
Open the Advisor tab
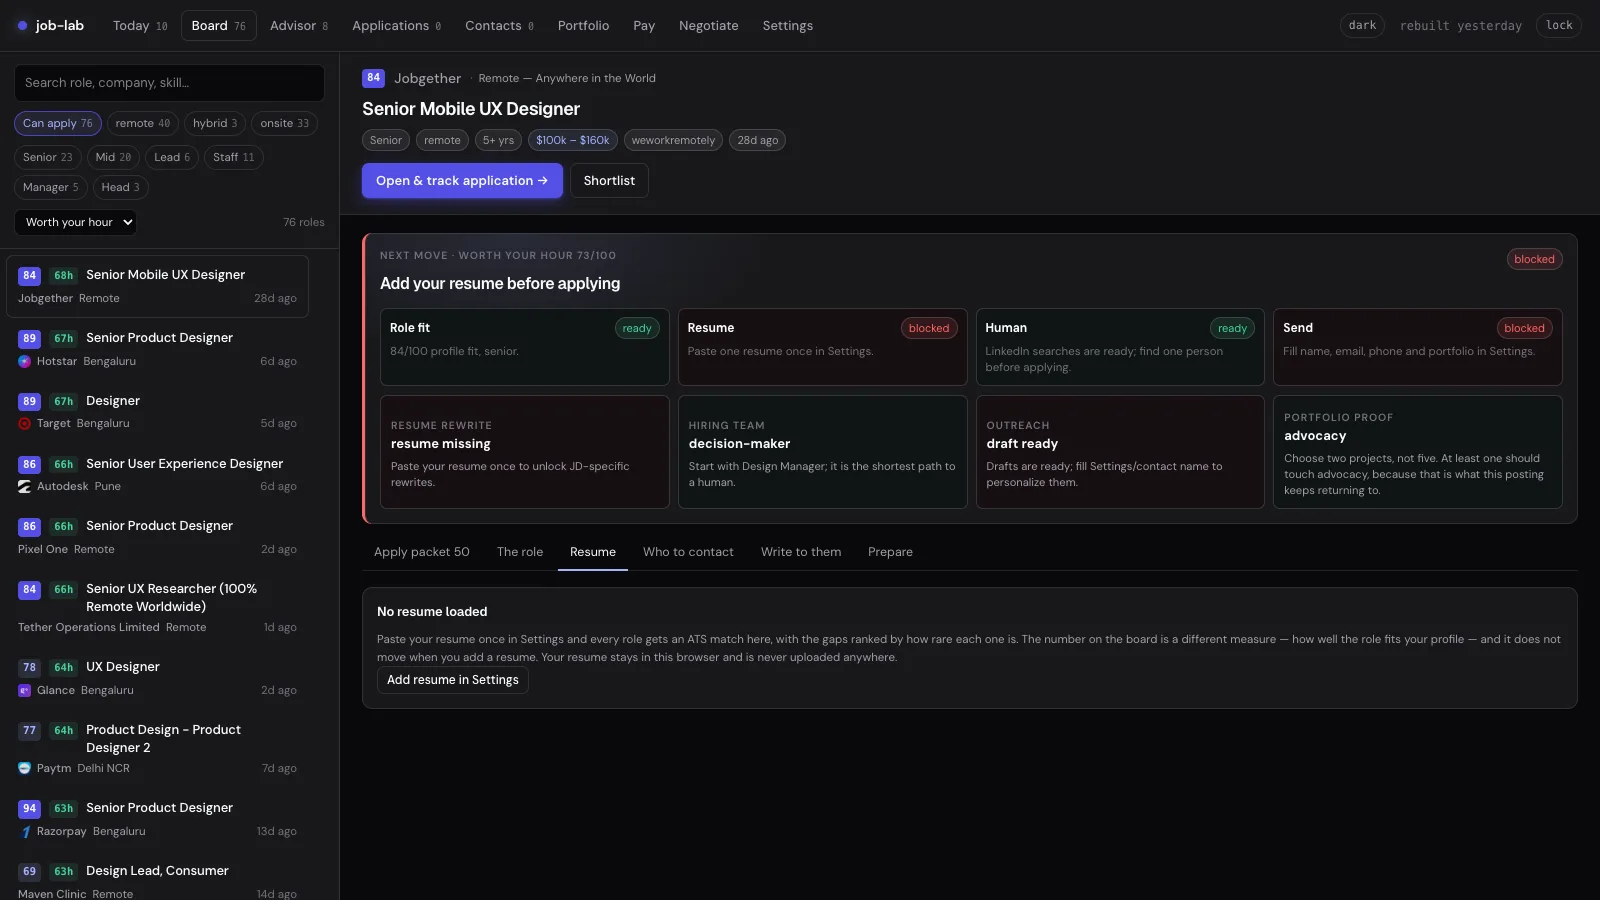(299, 26)
